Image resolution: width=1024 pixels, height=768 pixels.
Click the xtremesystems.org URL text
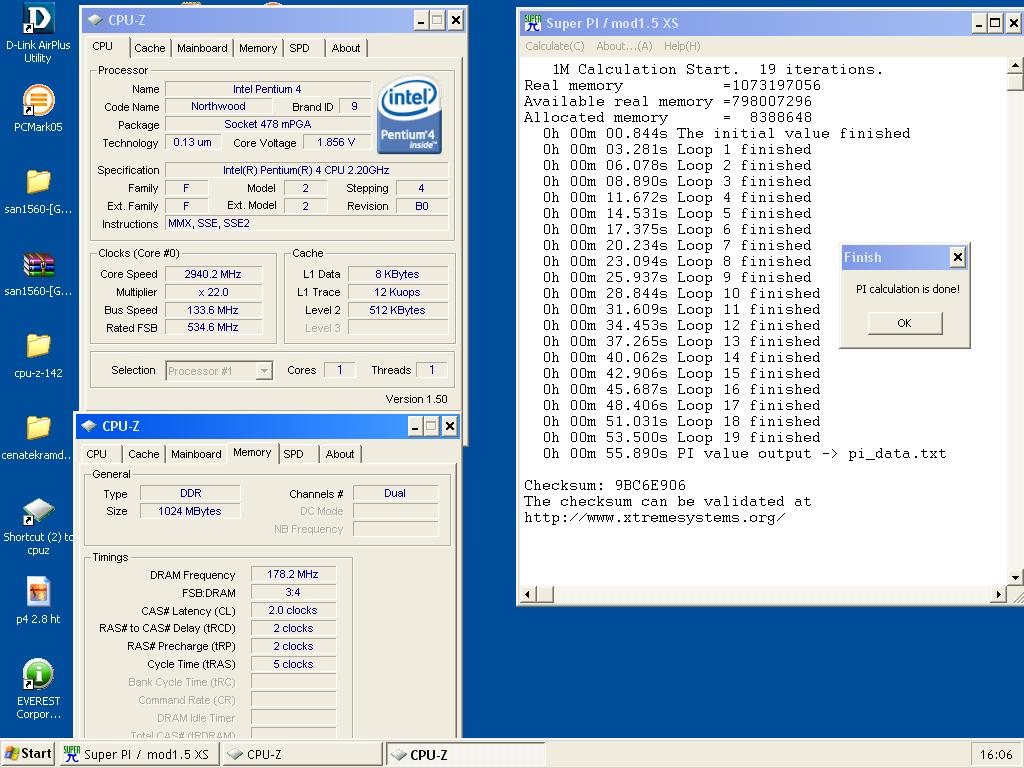pyautogui.click(x=654, y=518)
